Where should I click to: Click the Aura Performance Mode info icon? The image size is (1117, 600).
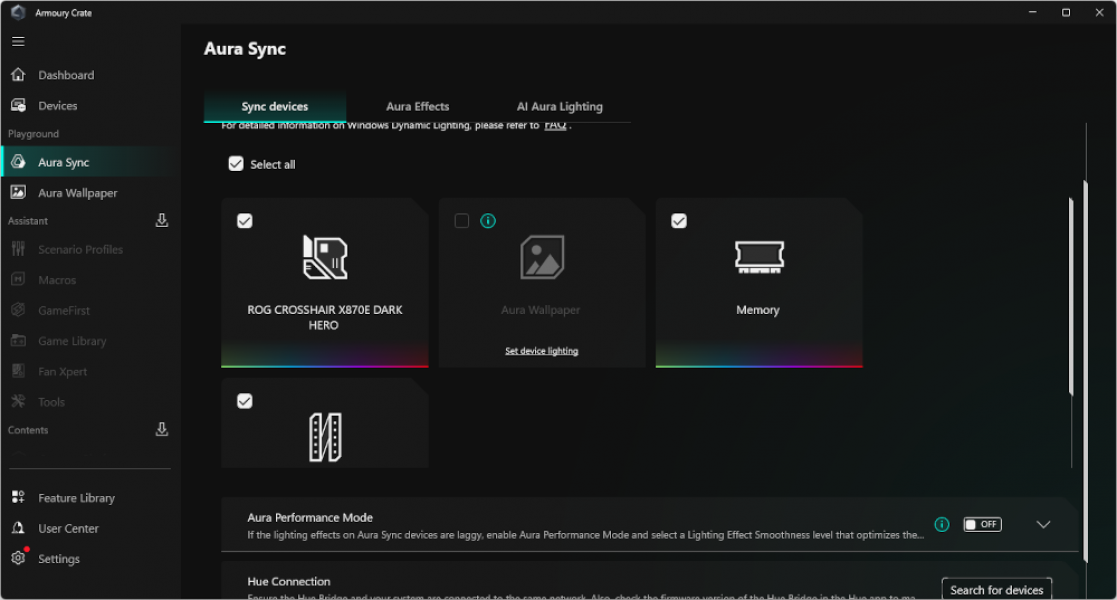[x=942, y=524]
